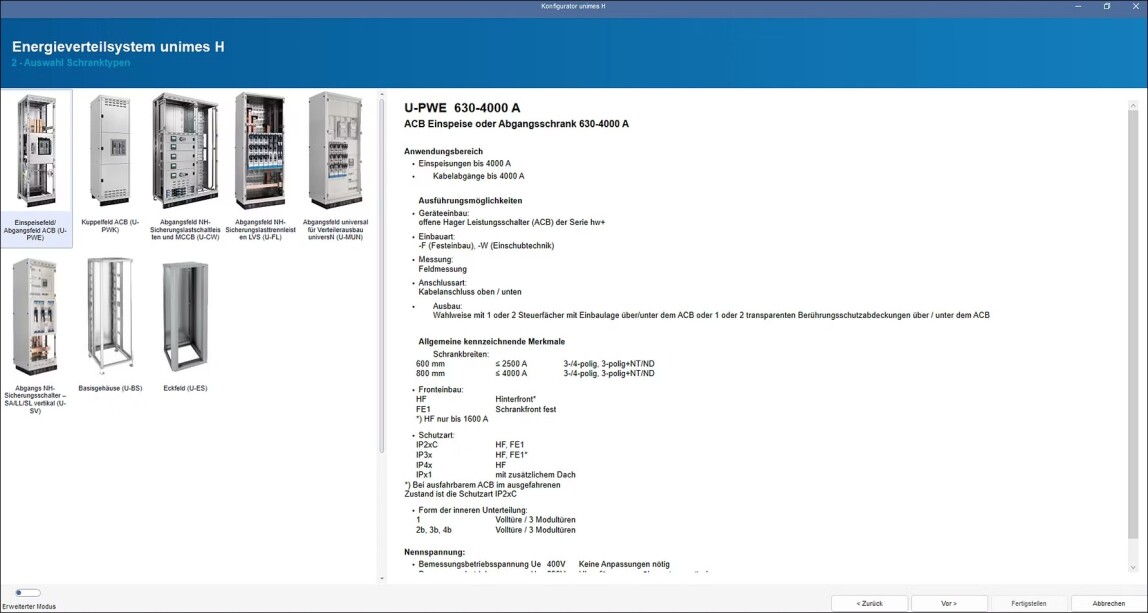This screenshot has height=613, width=1148.
Task: Toggle the Erweiterter Modus switch
Action: [28, 593]
